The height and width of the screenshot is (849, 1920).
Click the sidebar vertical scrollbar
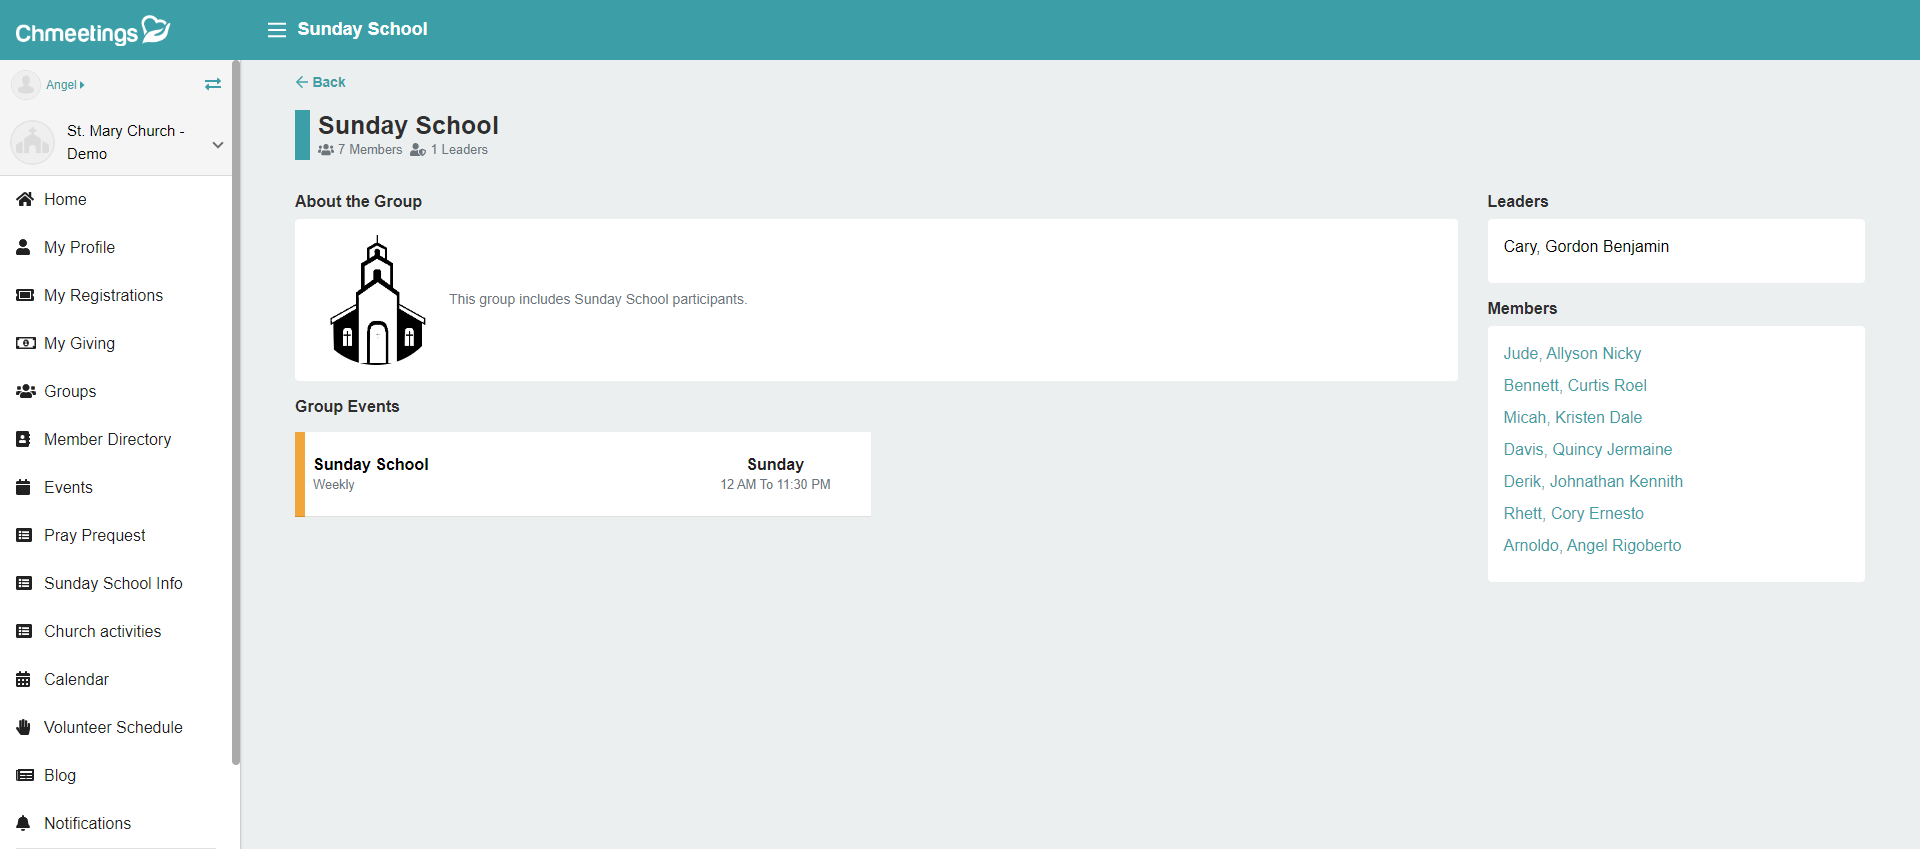[x=236, y=412]
